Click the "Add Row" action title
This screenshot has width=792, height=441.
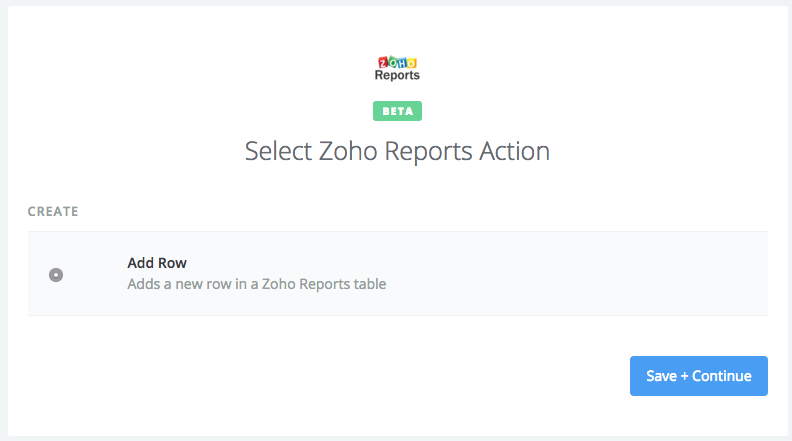tap(157, 263)
